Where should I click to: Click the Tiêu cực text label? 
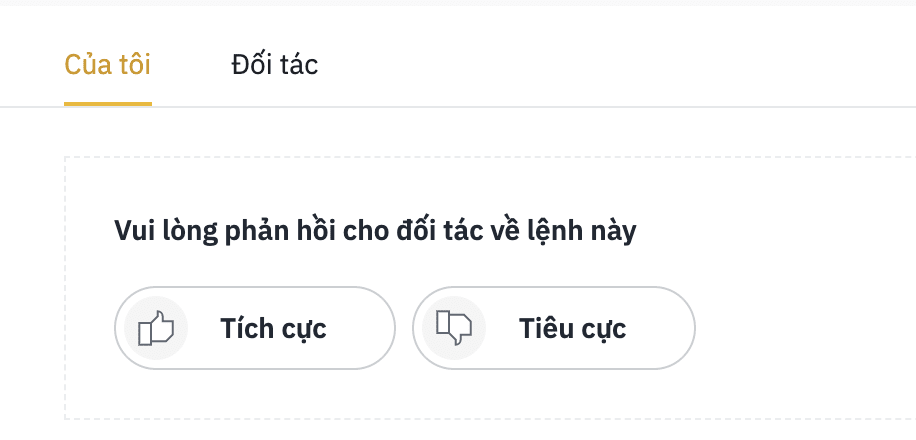click(572, 329)
